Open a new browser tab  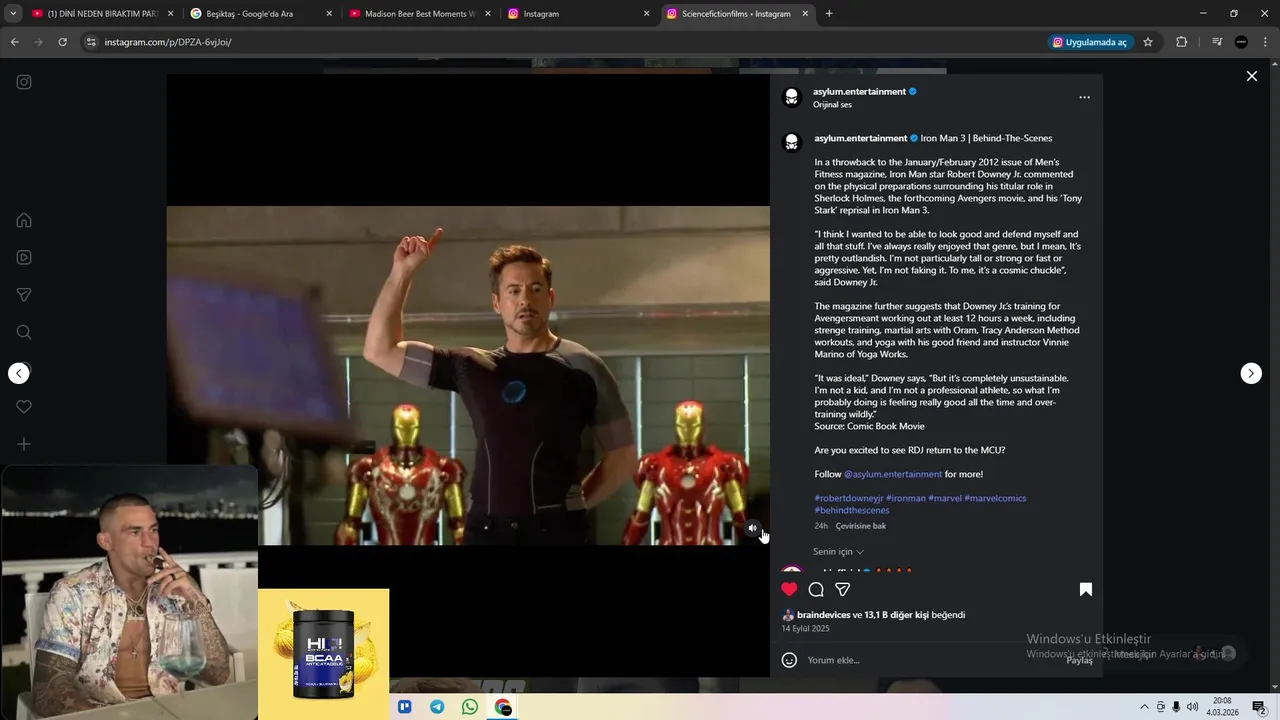pos(829,14)
